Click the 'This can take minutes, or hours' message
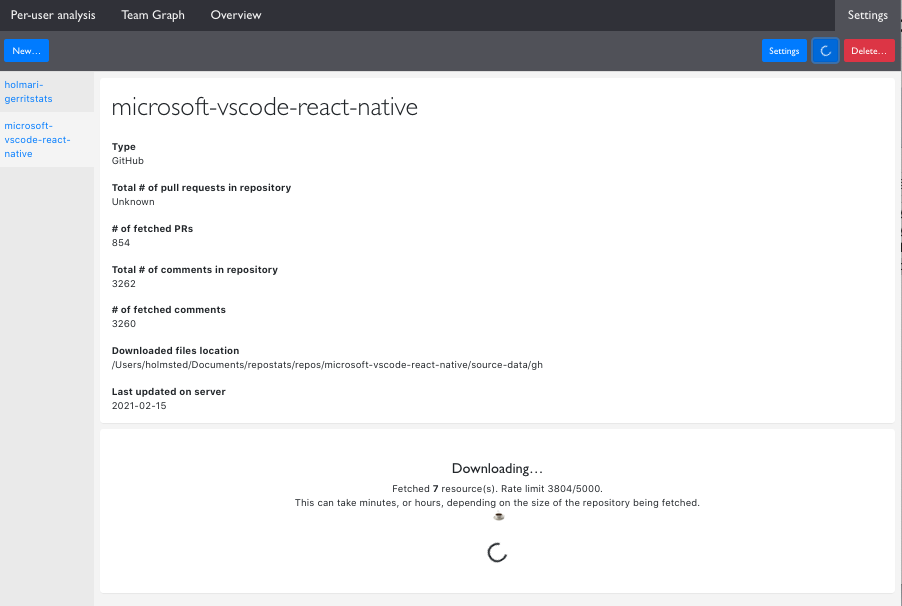 coord(497,502)
